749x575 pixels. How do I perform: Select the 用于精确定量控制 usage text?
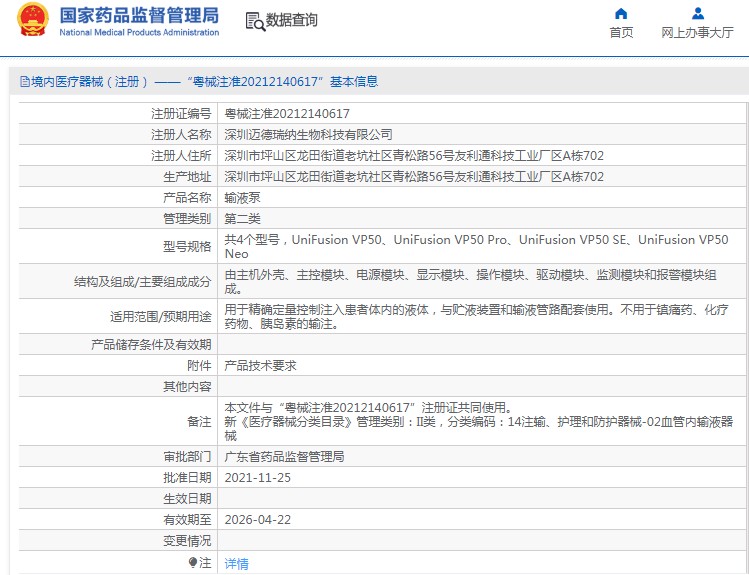click(476, 317)
